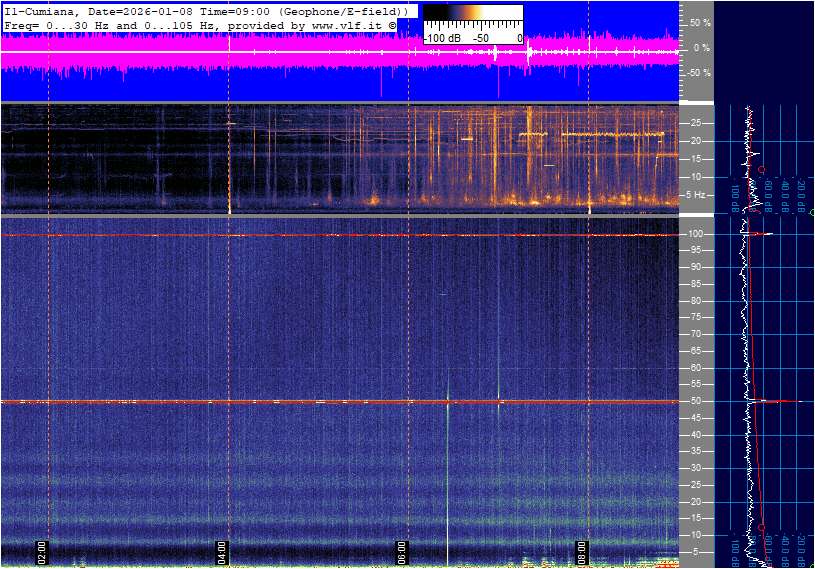Jump to the 06:00 time marker
Viewport: 815px width, 569px height.
[x=401, y=551]
